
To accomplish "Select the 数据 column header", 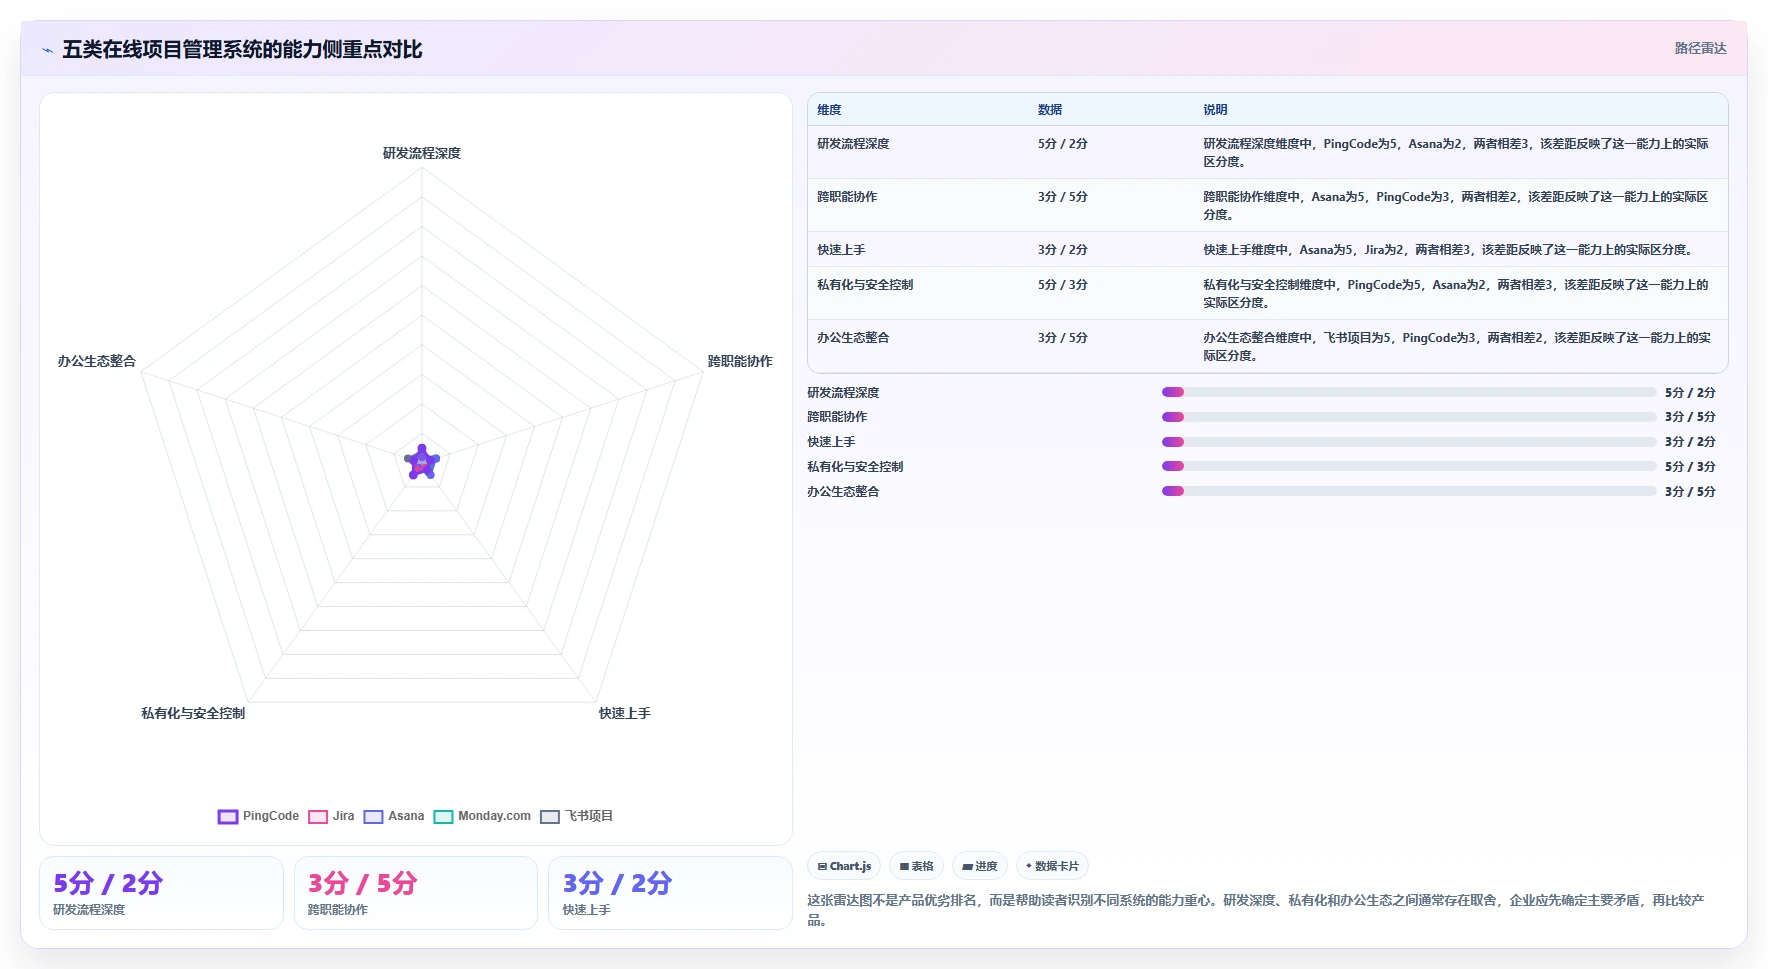I will click(x=1050, y=110).
